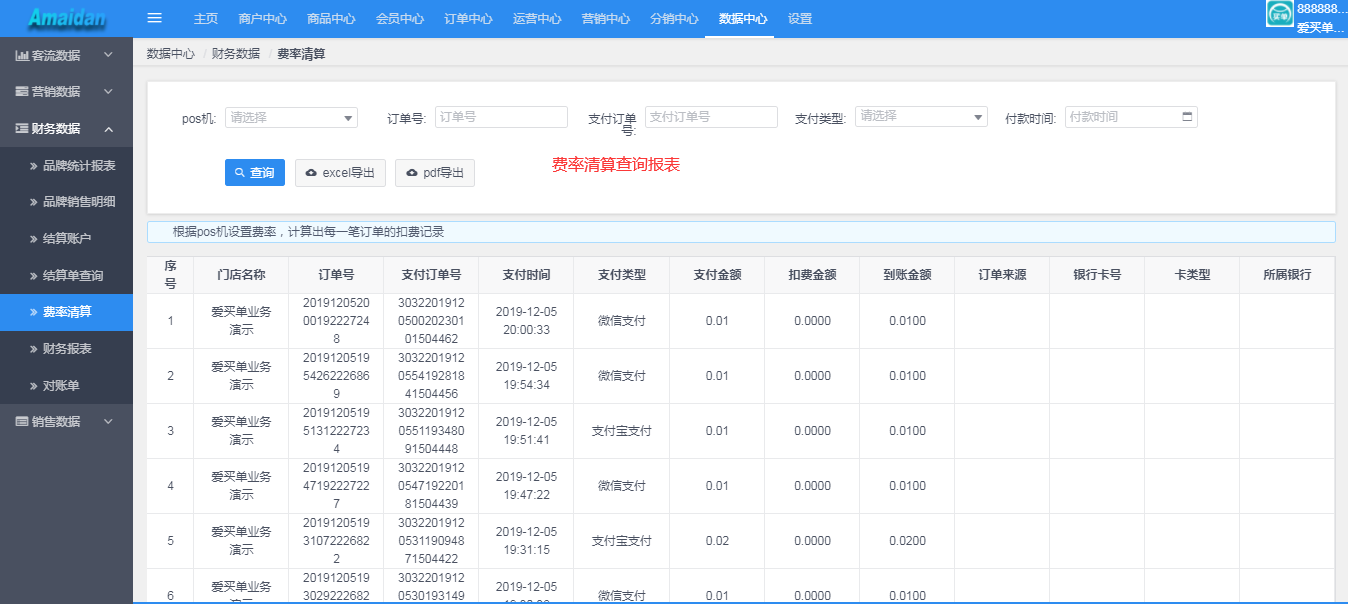This screenshot has width=1348, height=604.
Task: Click the 财务数据 list icon in sidebar
Action: click(x=22, y=128)
